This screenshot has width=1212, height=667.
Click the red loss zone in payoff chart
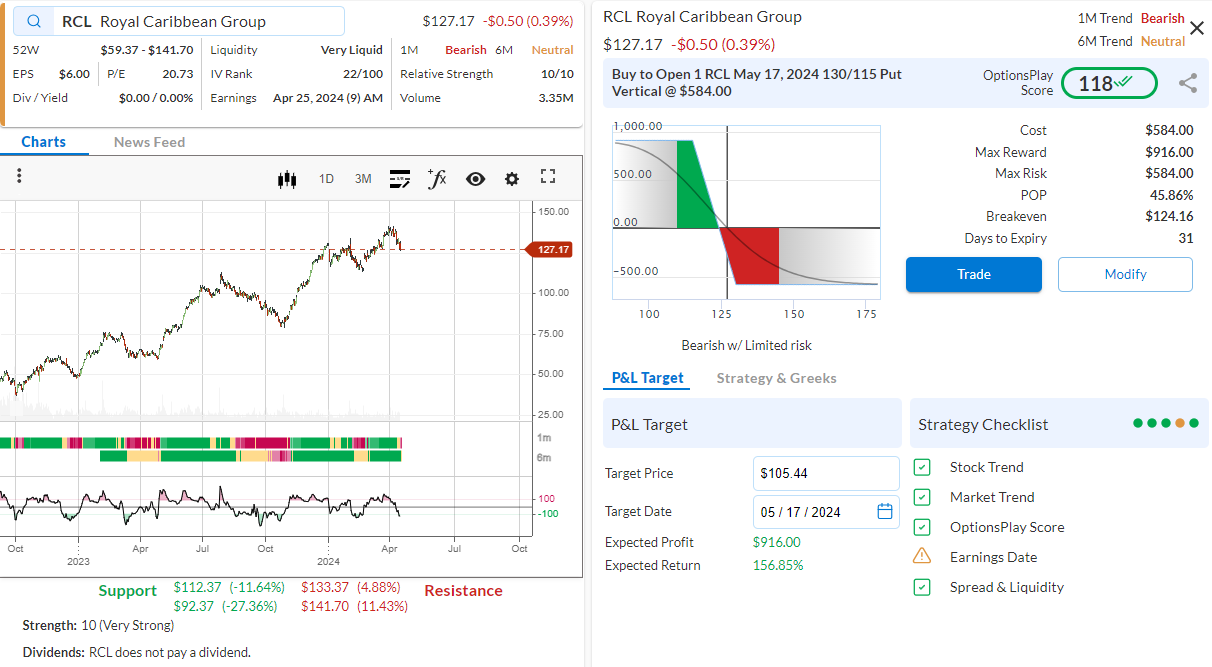coord(752,255)
